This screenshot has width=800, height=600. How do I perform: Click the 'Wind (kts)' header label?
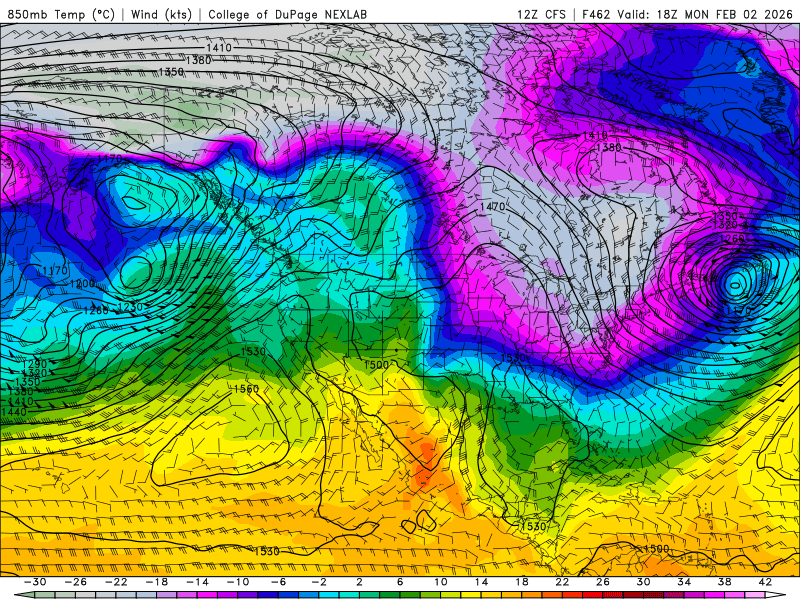pos(161,14)
